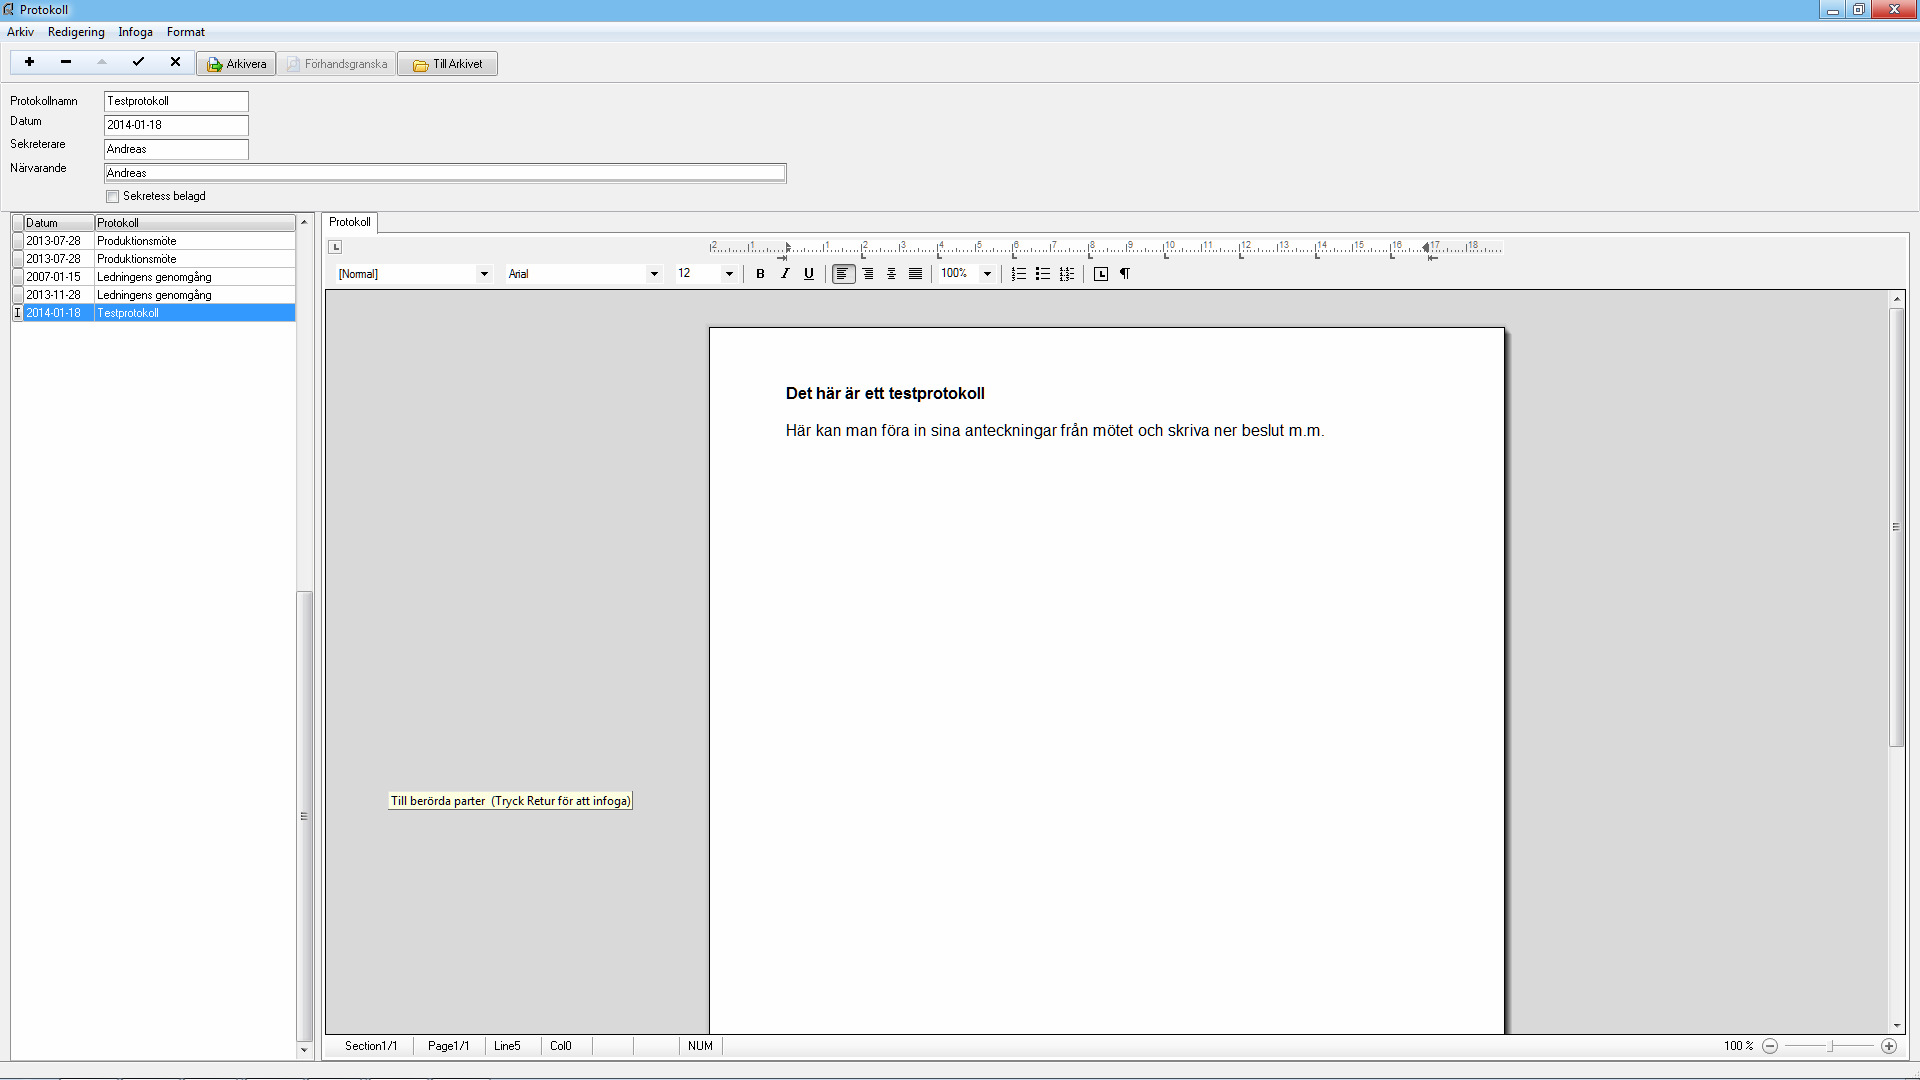Click the Protokoll tab
Viewport: 1920px width, 1080px height.
coord(348,222)
